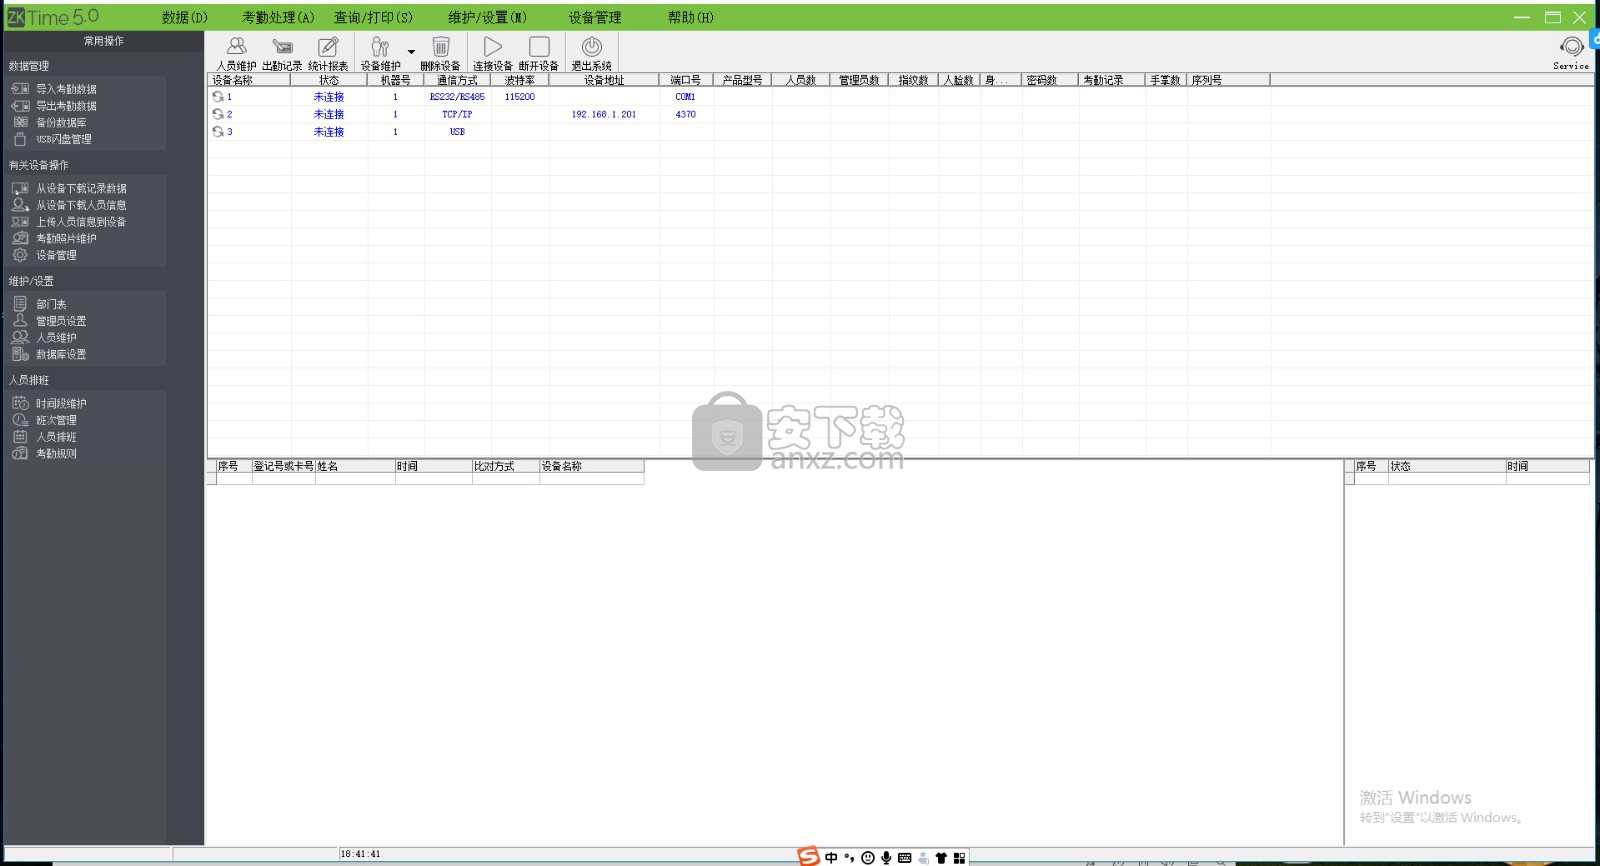Click the 常用操作 sidebar header
Viewport: 1600px width, 866px height.
tap(104, 41)
